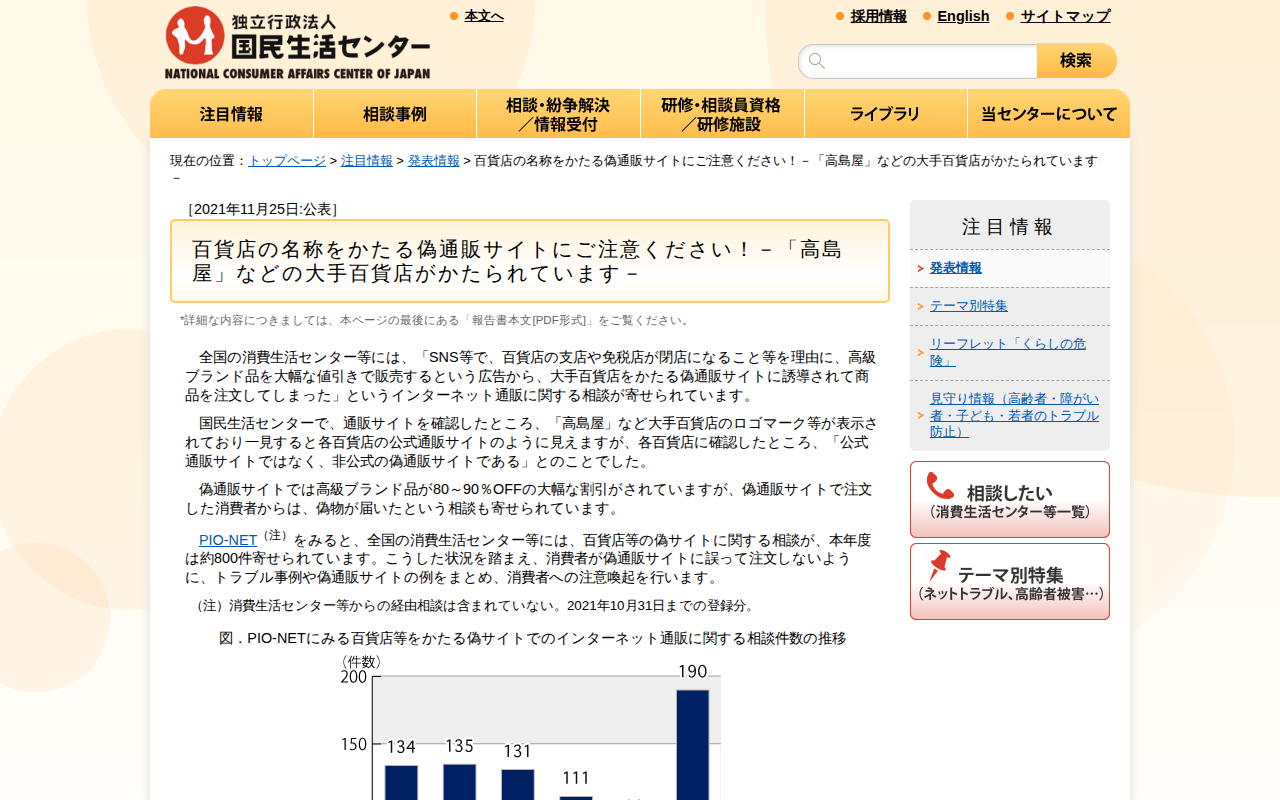Open the 注目情報 navigation tab
Viewport: 1280px width, 800px height.
click(x=231, y=113)
